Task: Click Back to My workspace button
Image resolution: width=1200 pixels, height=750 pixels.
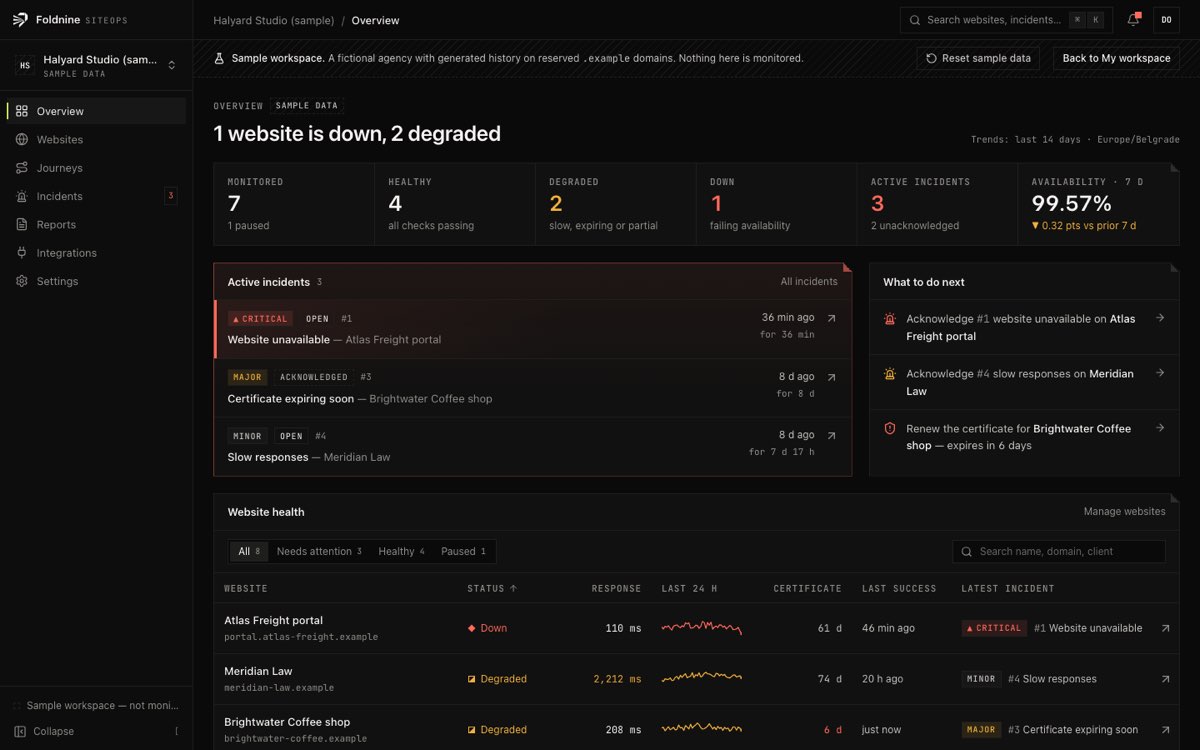Action: tap(1116, 58)
